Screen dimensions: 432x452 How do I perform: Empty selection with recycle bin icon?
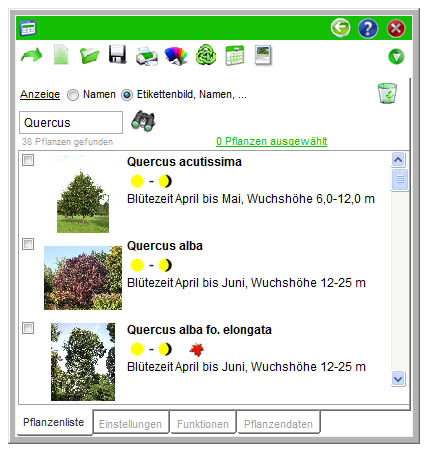click(387, 93)
